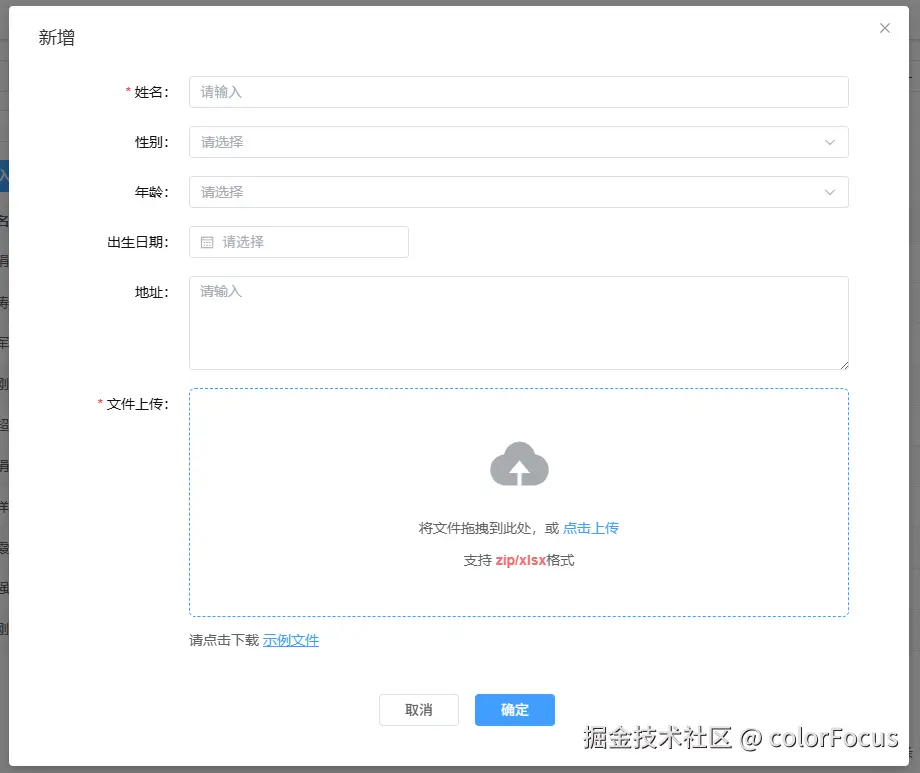Screen dimensions: 920x773
Task: Download the 示例文件 link
Action: [291, 640]
